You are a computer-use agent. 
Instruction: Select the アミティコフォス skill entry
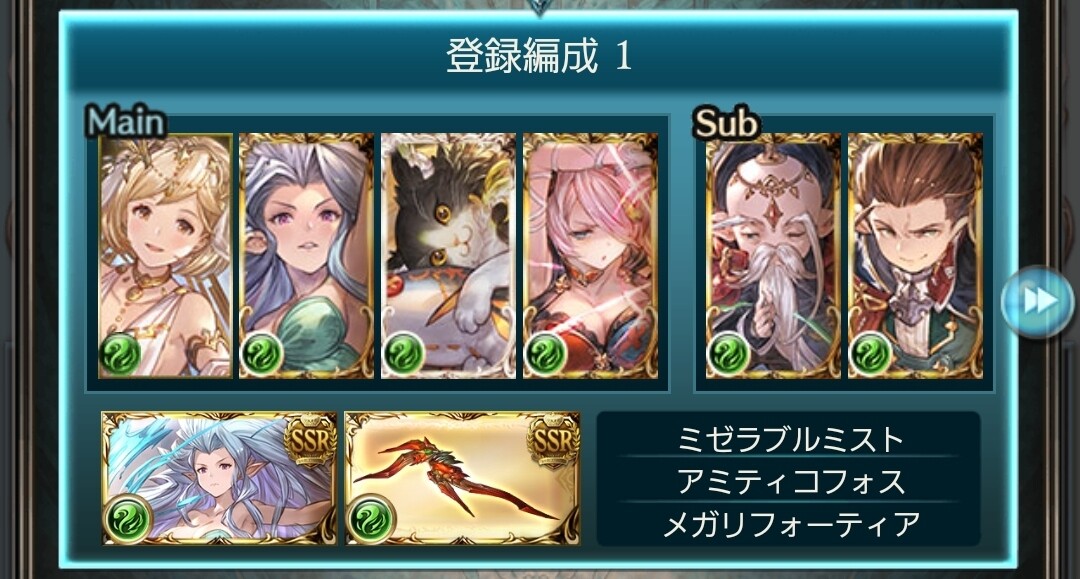[x=789, y=481]
